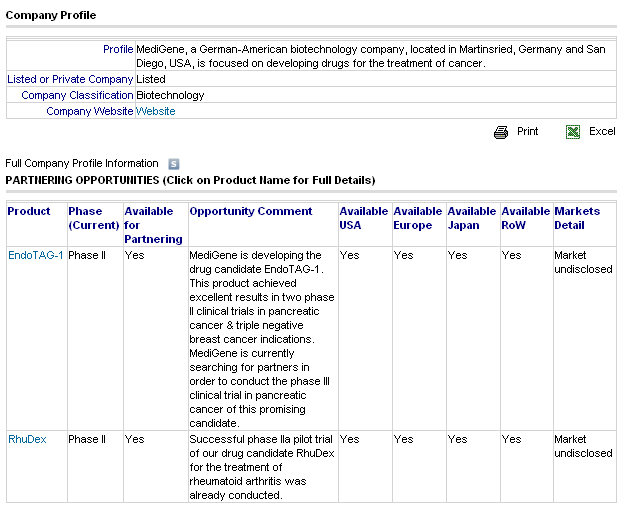Click the icon beside Full Company Profile Information
The image size is (622, 506).
[173, 163]
